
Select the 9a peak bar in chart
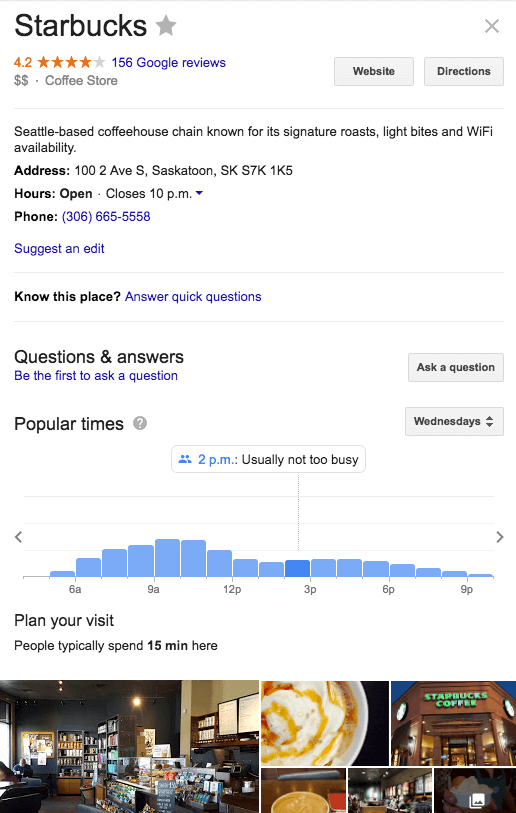click(168, 558)
